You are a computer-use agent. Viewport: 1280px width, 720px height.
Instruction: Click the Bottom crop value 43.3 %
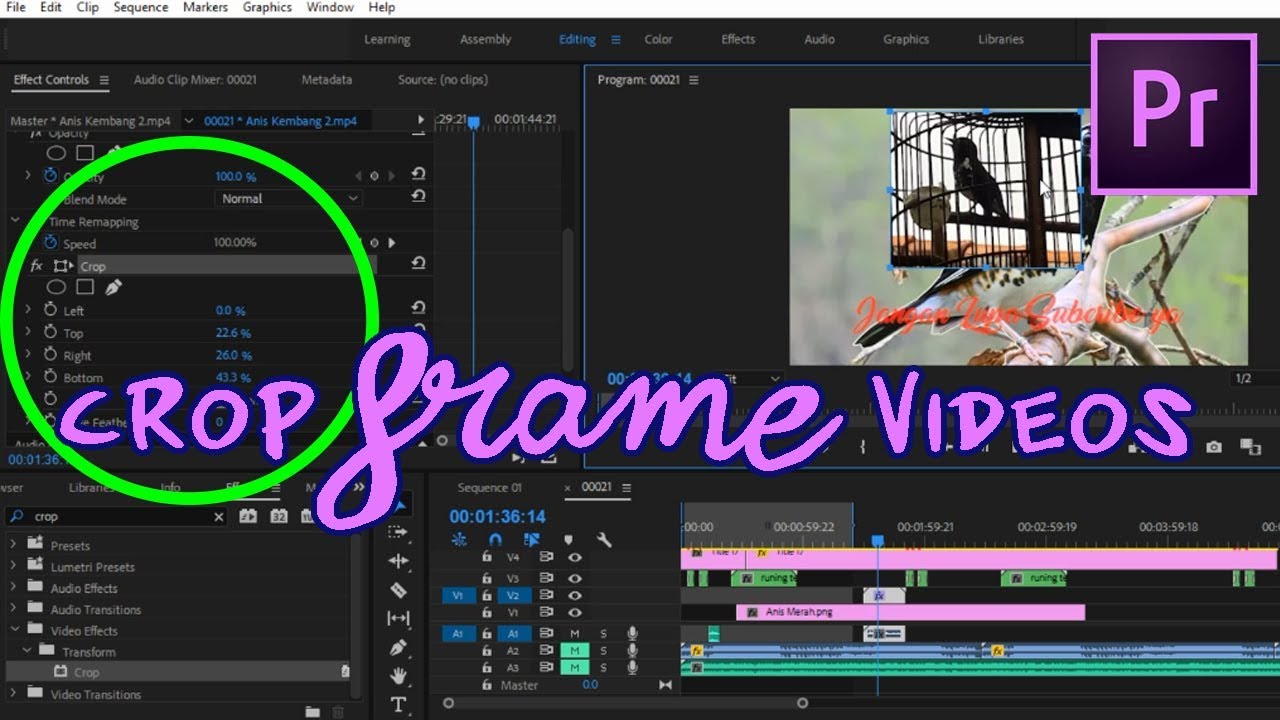tap(233, 377)
